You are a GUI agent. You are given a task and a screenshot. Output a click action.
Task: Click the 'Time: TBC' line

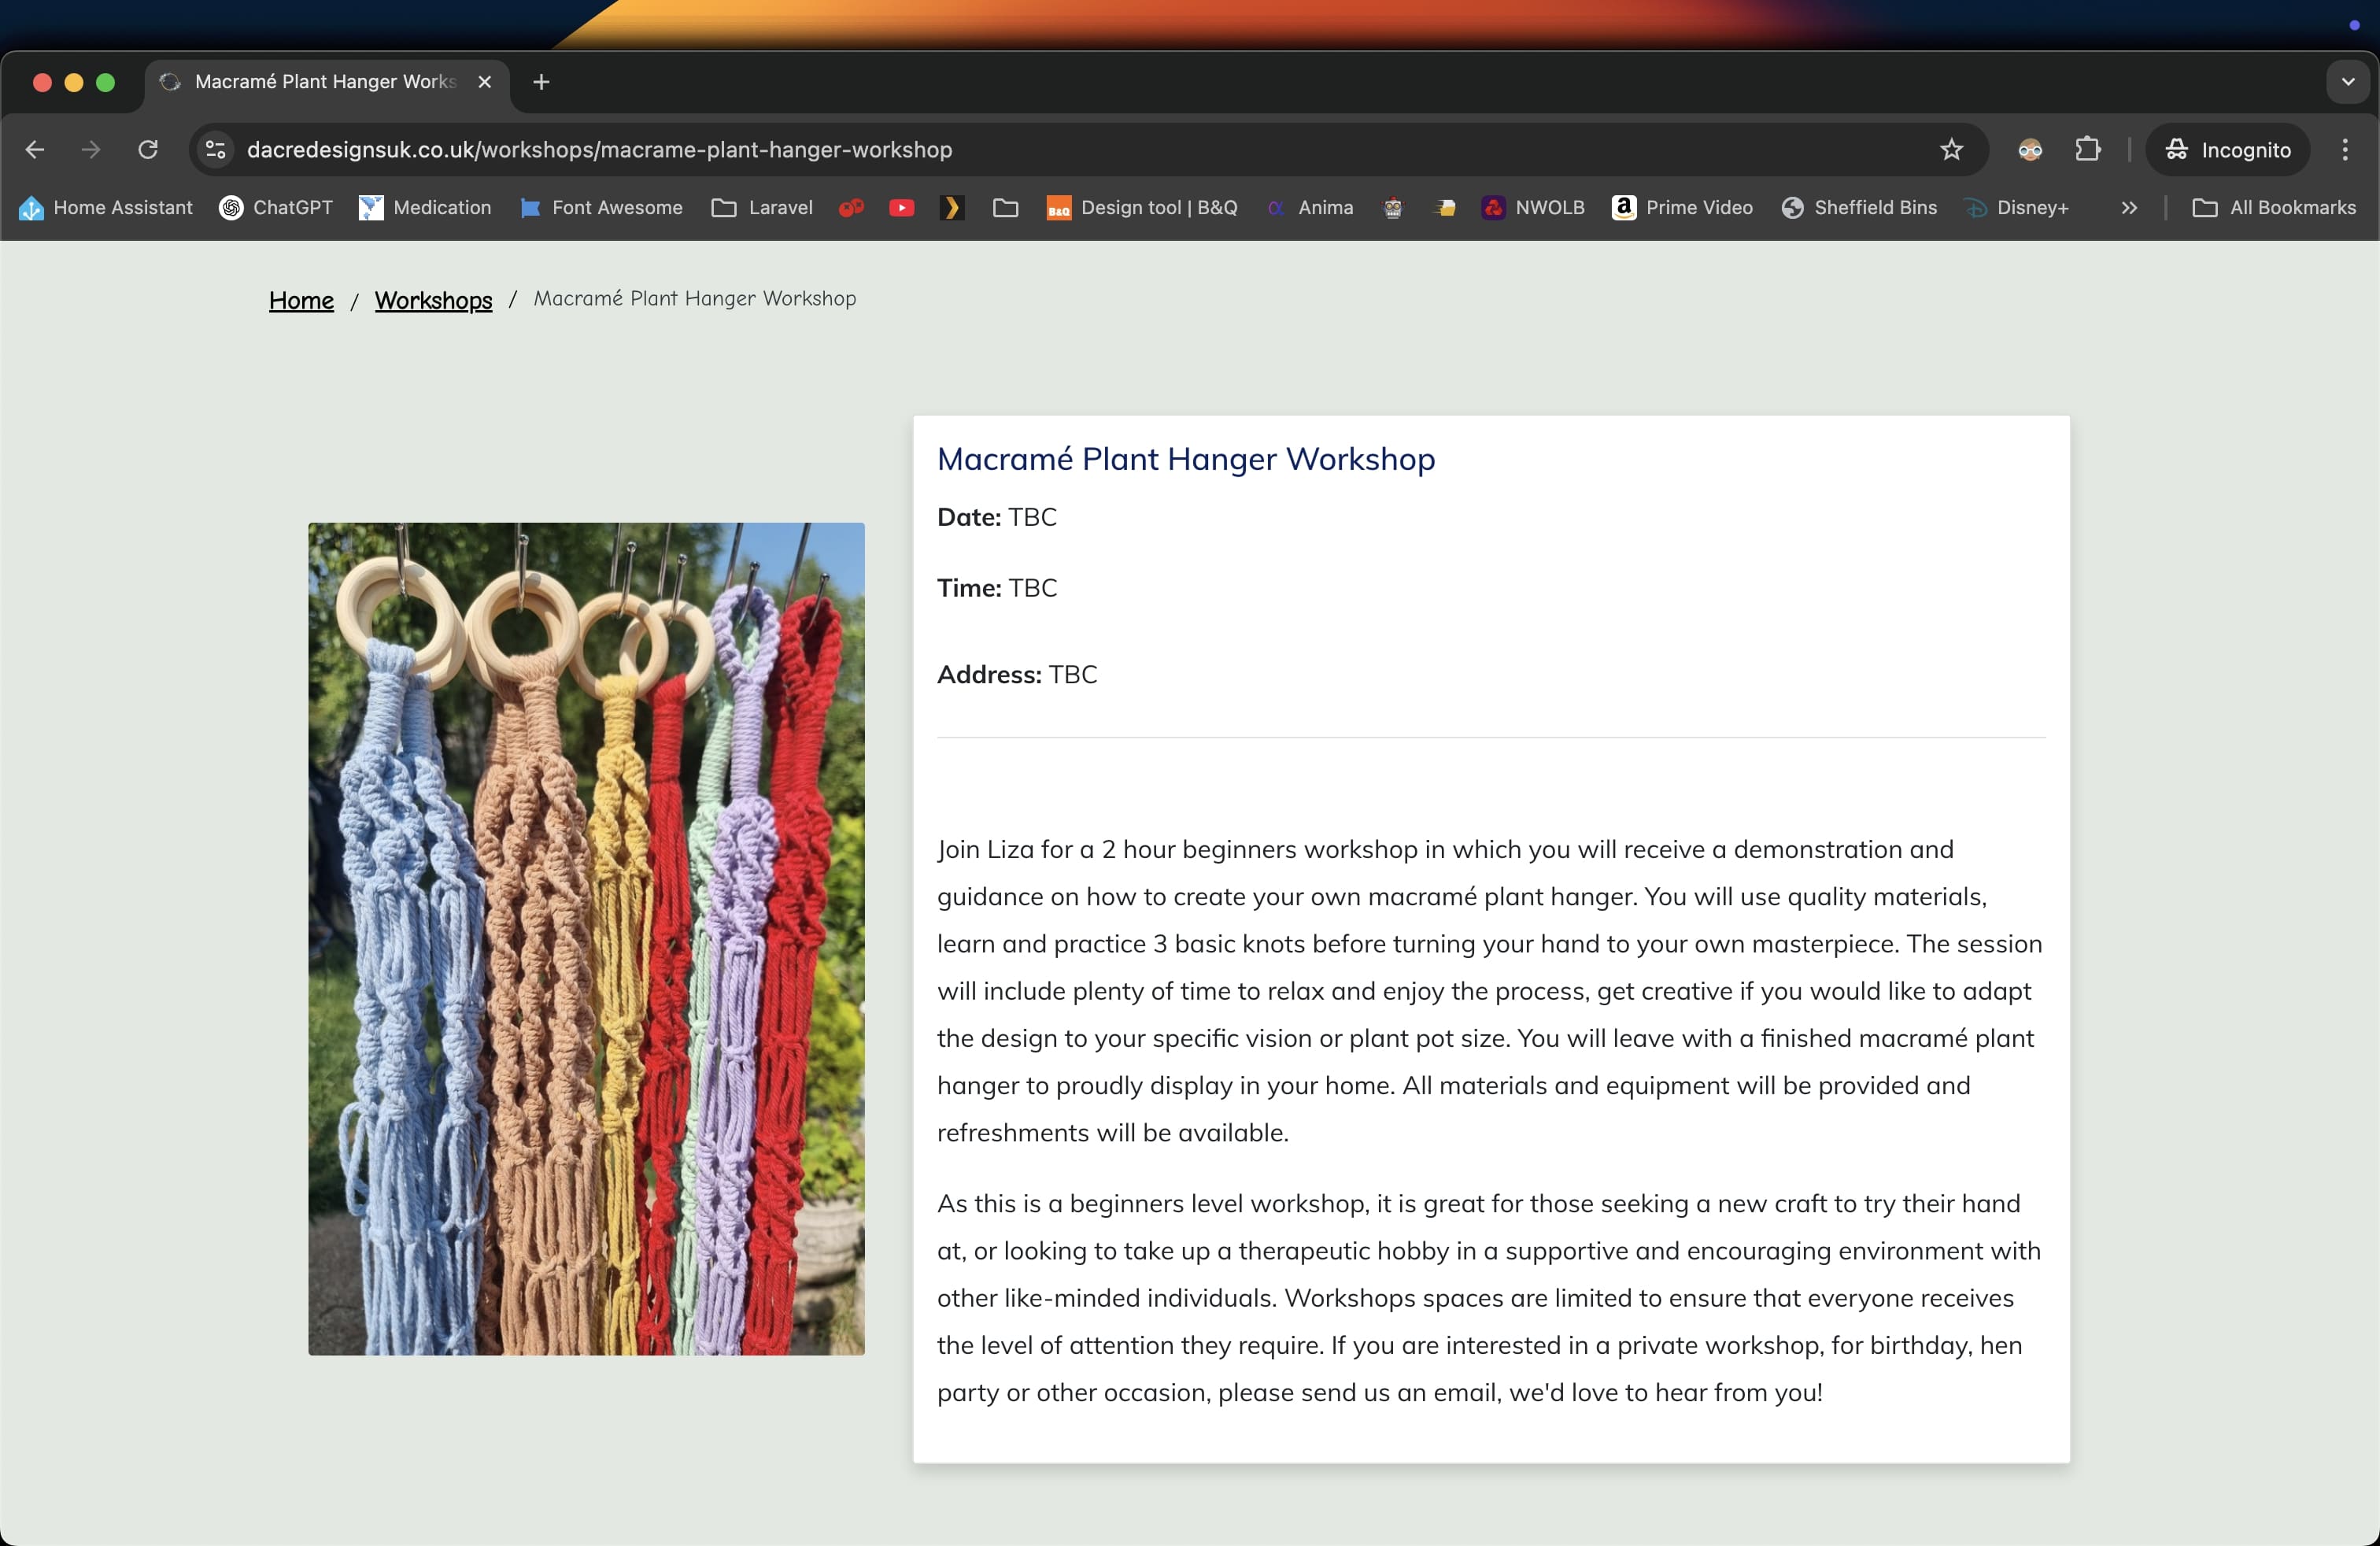[997, 588]
